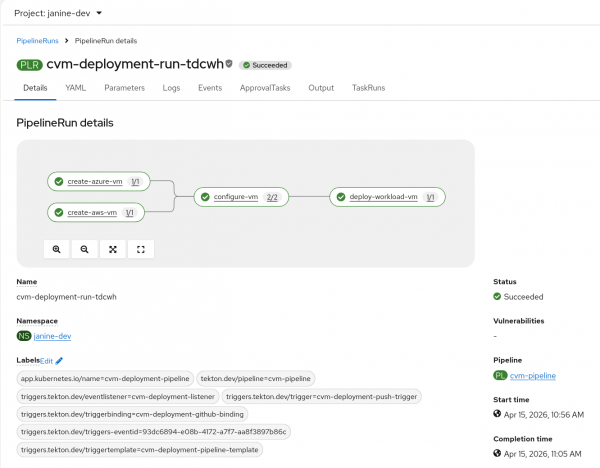The height and width of the screenshot is (468, 600).
Task: Click the create-azure-vm 1/1 step count badge
Action: (x=135, y=181)
